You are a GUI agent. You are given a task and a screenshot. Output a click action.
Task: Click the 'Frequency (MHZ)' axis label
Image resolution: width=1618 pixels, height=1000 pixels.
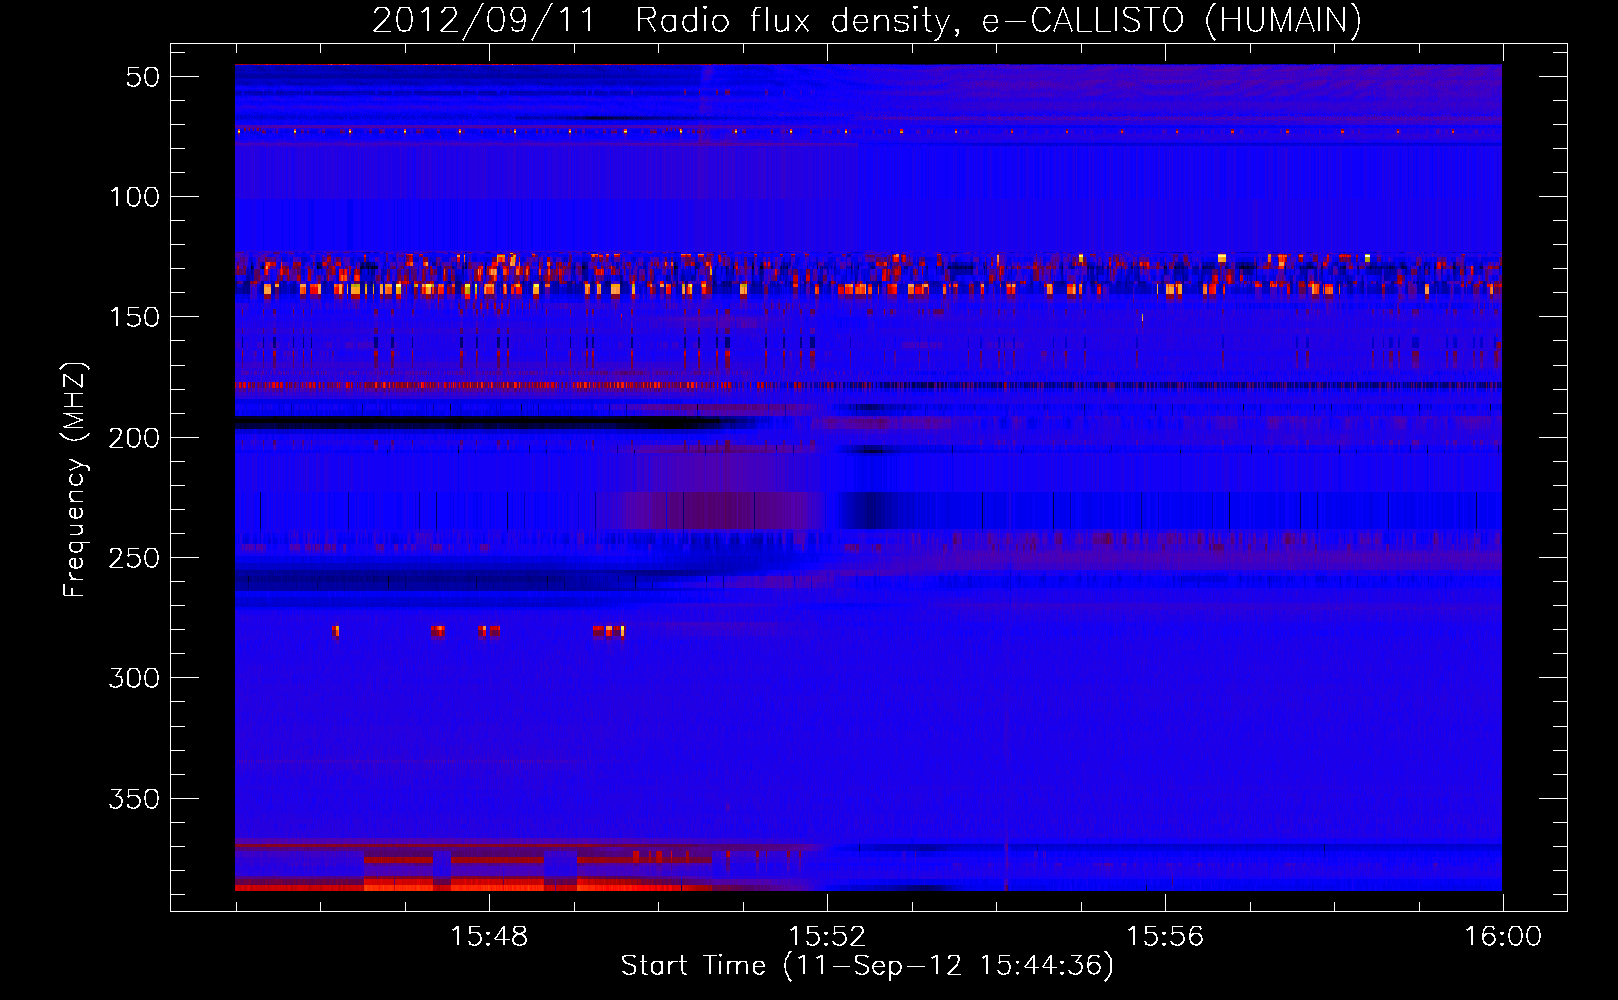click(x=75, y=479)
